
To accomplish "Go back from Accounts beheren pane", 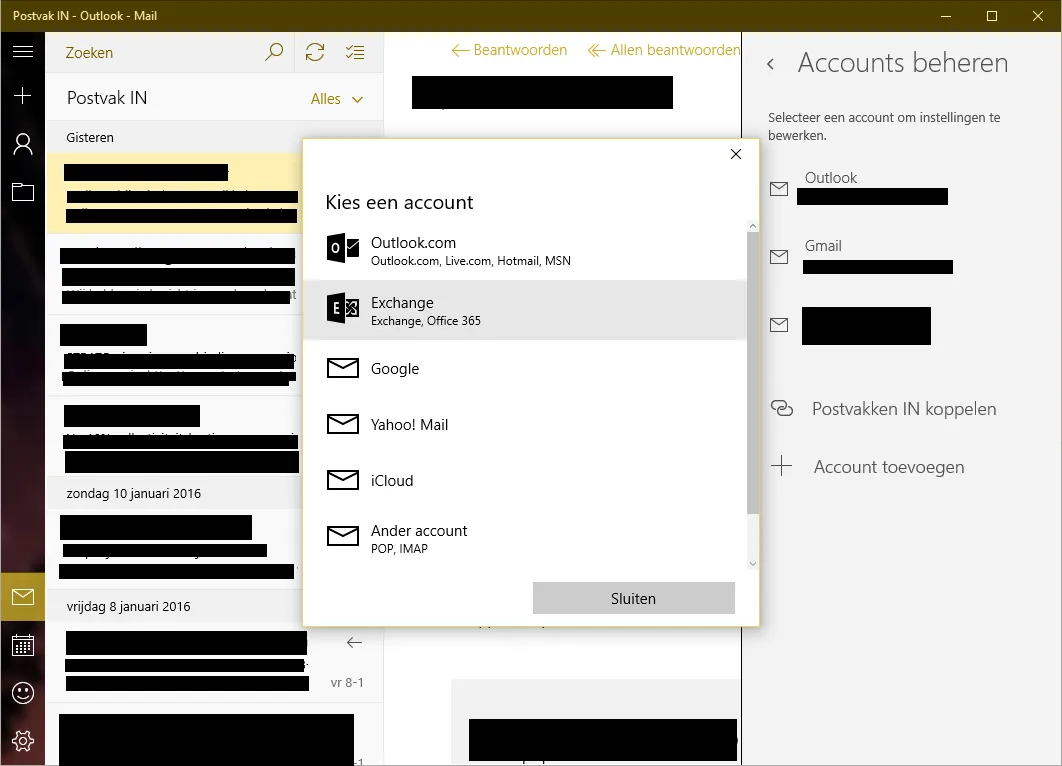I will (x=770, y=64).
